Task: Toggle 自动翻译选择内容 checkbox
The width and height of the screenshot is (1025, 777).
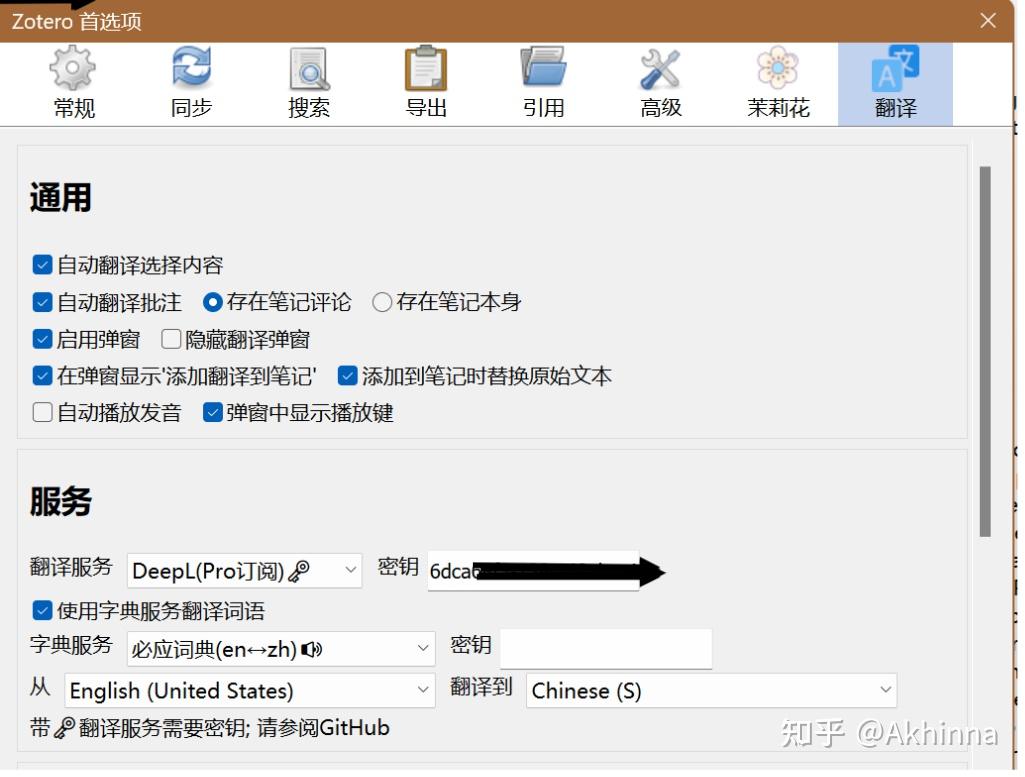Action: click(42, 264)
